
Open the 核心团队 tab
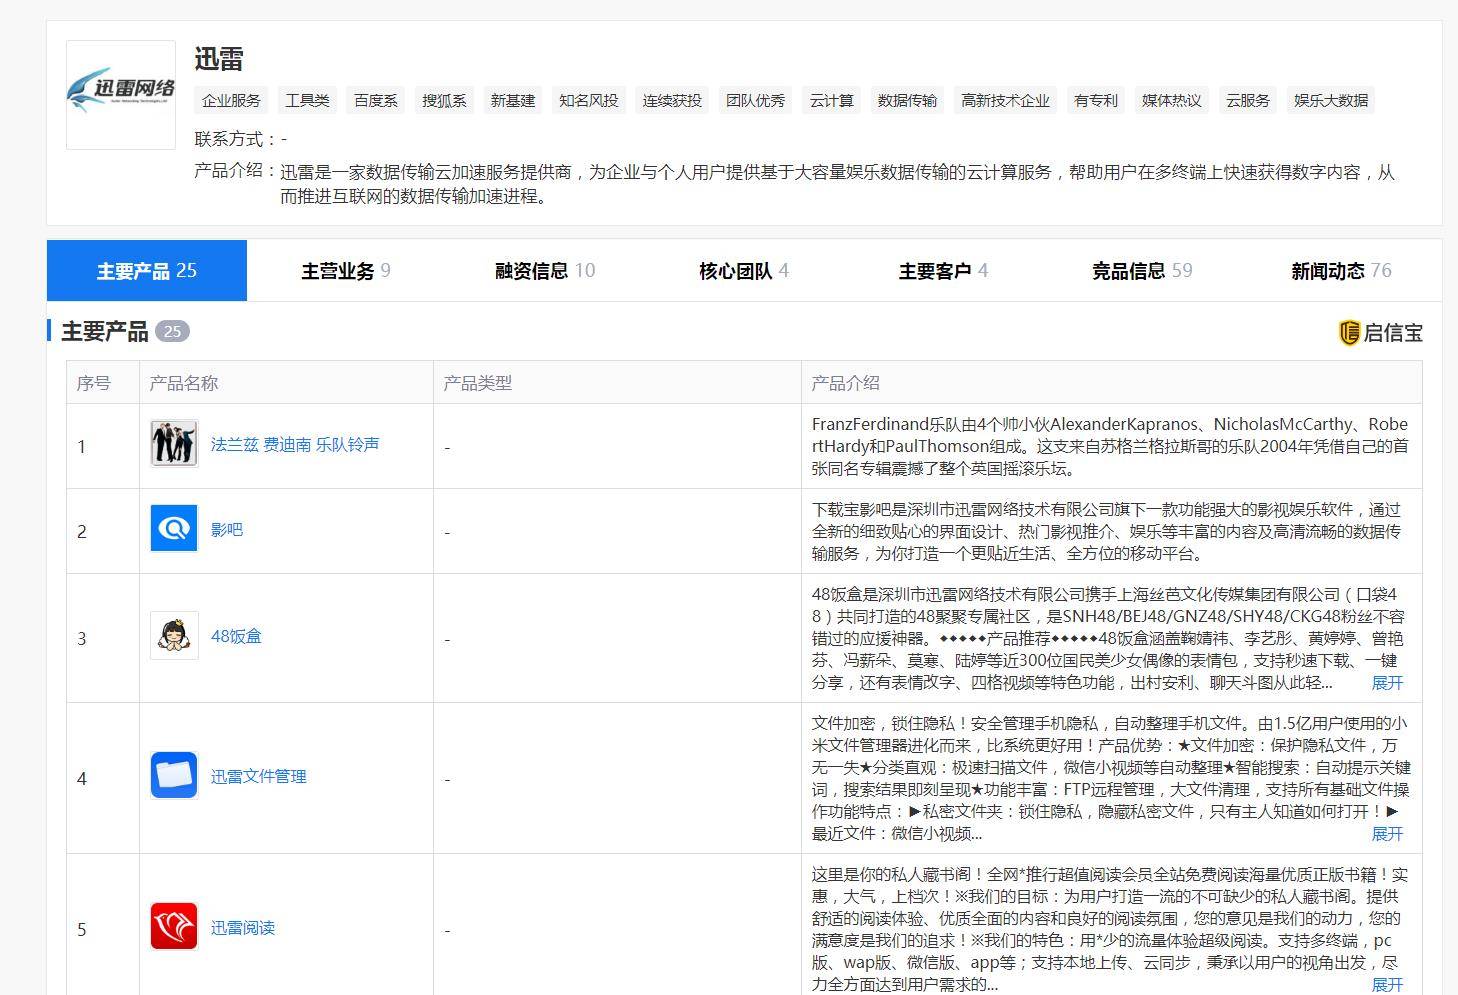744,270
